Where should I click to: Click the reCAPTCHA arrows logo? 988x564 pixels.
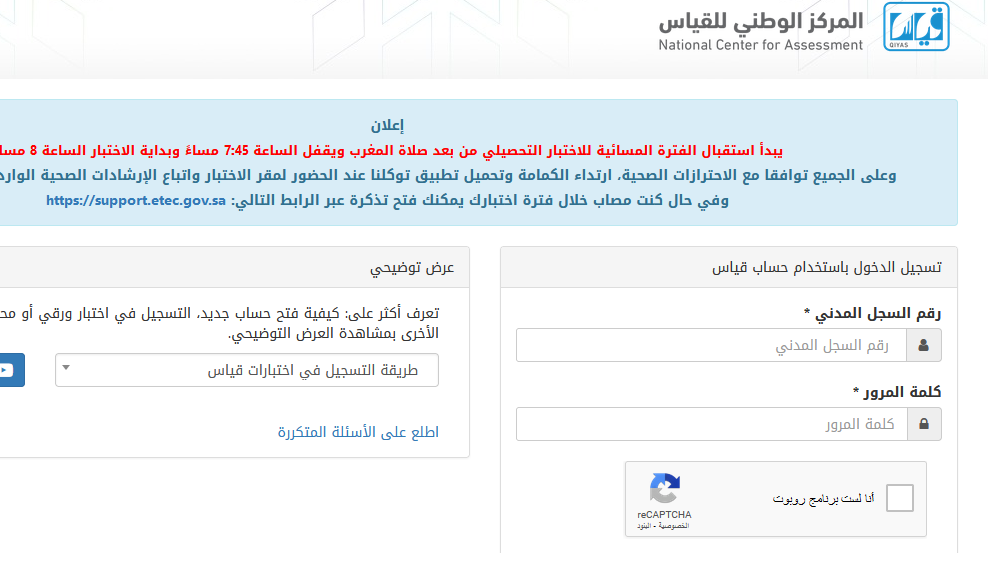[x=665, y=489]
